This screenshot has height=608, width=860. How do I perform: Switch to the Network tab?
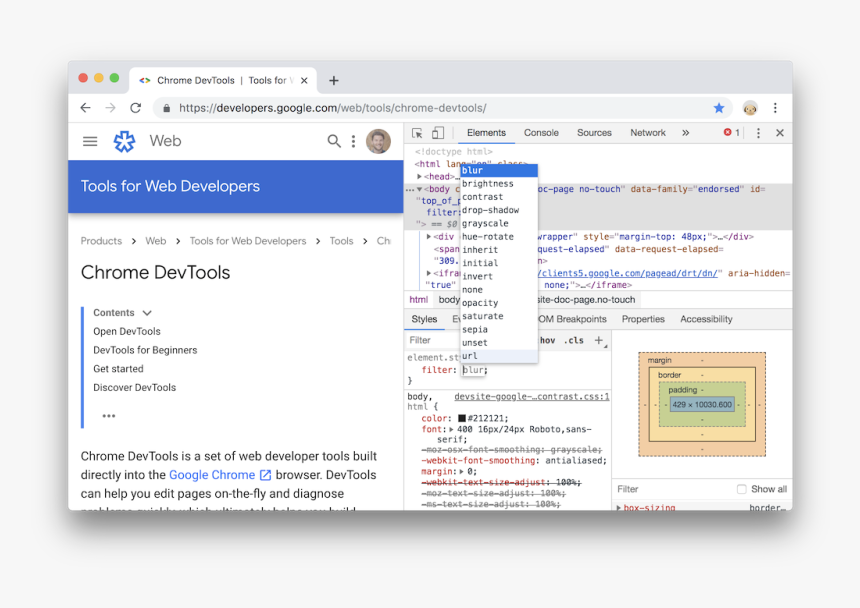pyautogui.click(x=648, y=133)
